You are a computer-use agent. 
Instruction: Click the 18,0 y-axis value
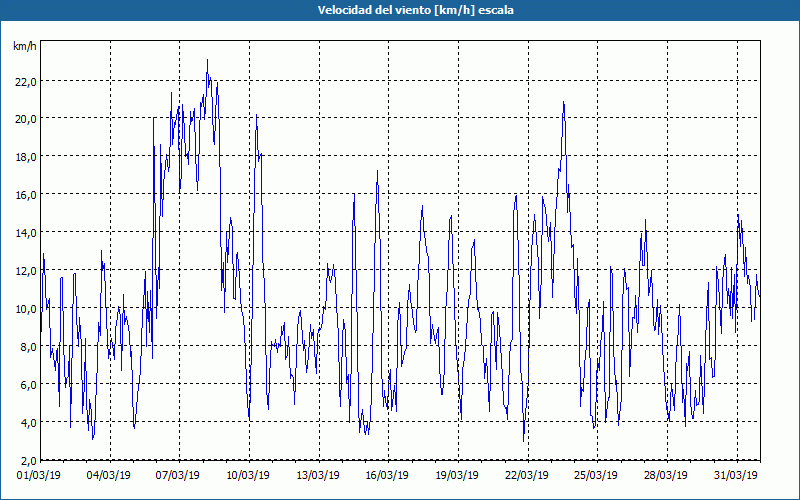[26, 157]
